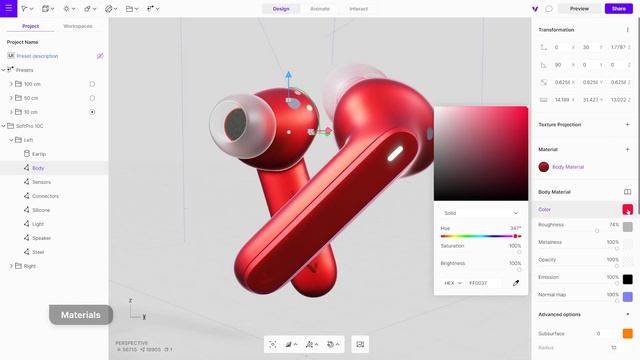Open the Preset description link
Viewport: 640px width, 360px height.
(x=37, y=56)
